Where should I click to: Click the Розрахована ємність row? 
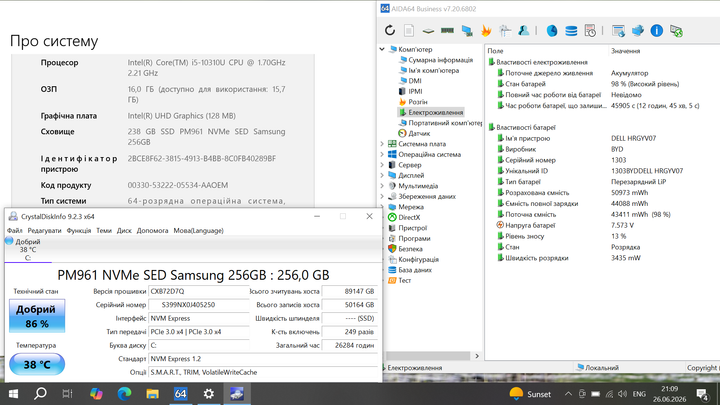604,193
